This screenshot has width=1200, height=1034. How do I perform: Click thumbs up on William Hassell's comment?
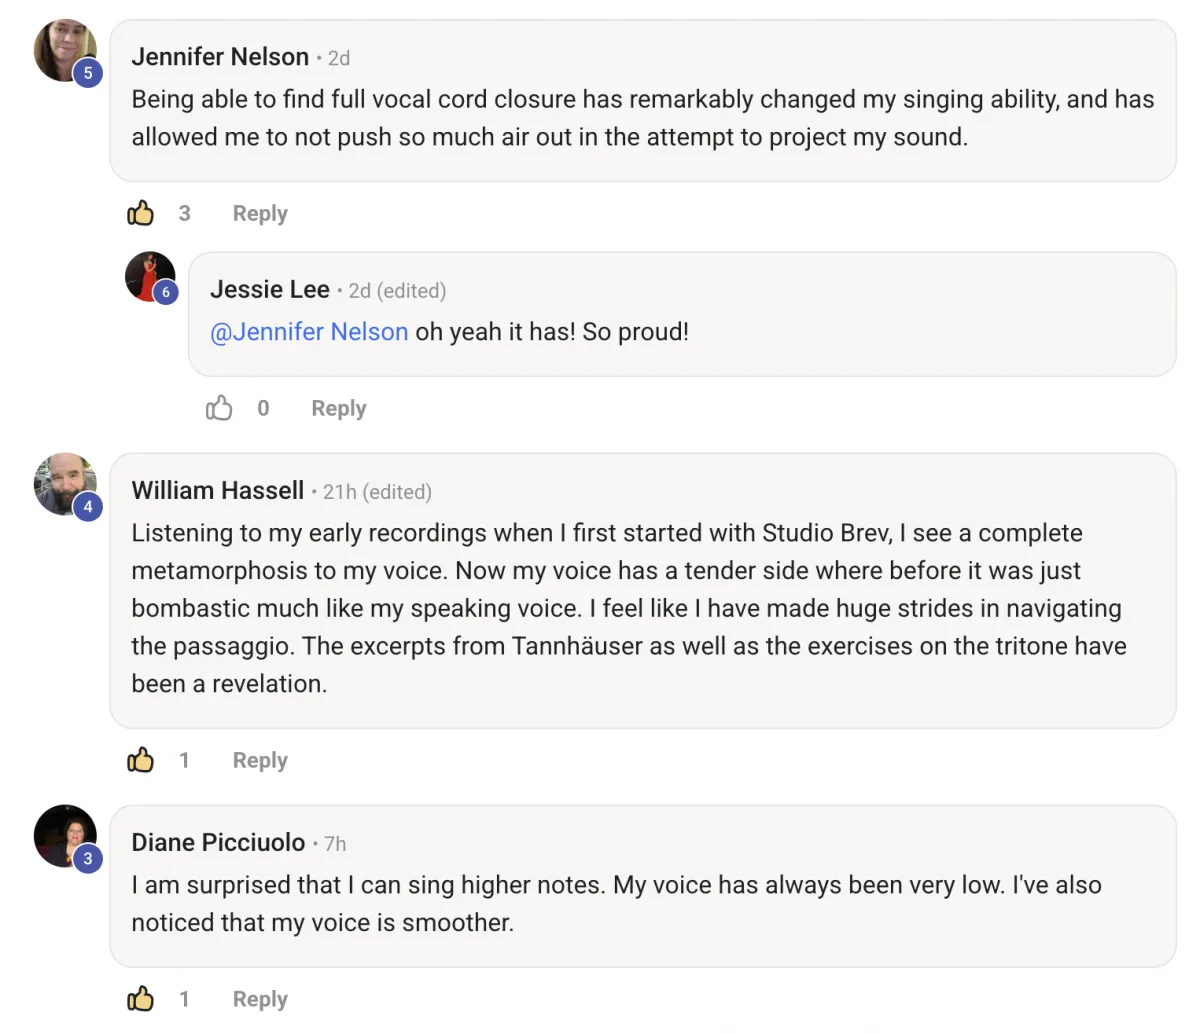pyautogui.click(x=141, y=760)
